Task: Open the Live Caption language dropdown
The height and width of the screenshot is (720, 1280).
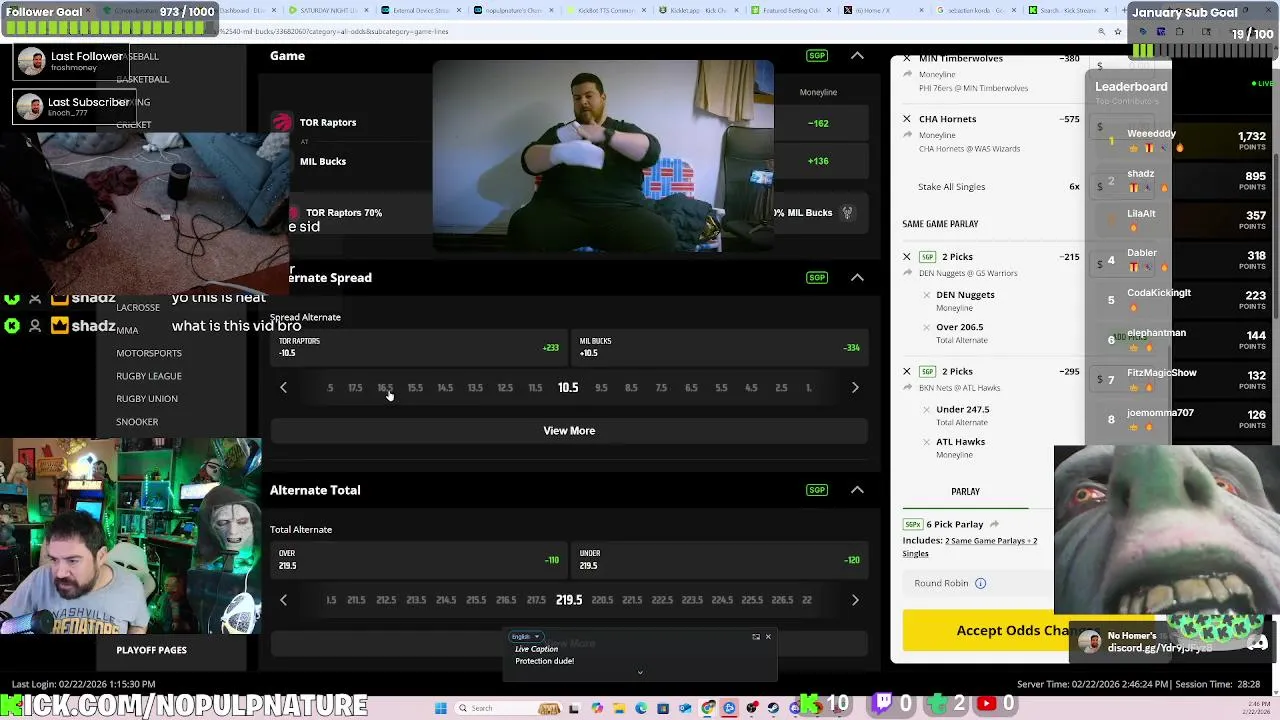Action: coord(526,637)
